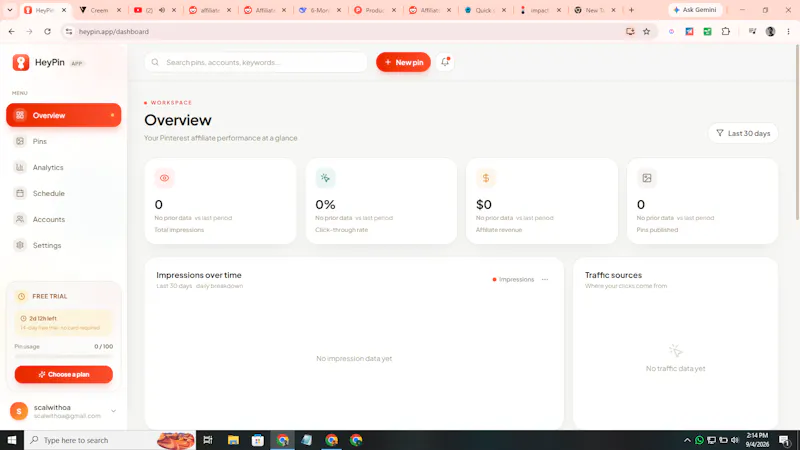The image size is (800, 450).
Task: Click the Windows Type here to search box
Action: point(110,440)
